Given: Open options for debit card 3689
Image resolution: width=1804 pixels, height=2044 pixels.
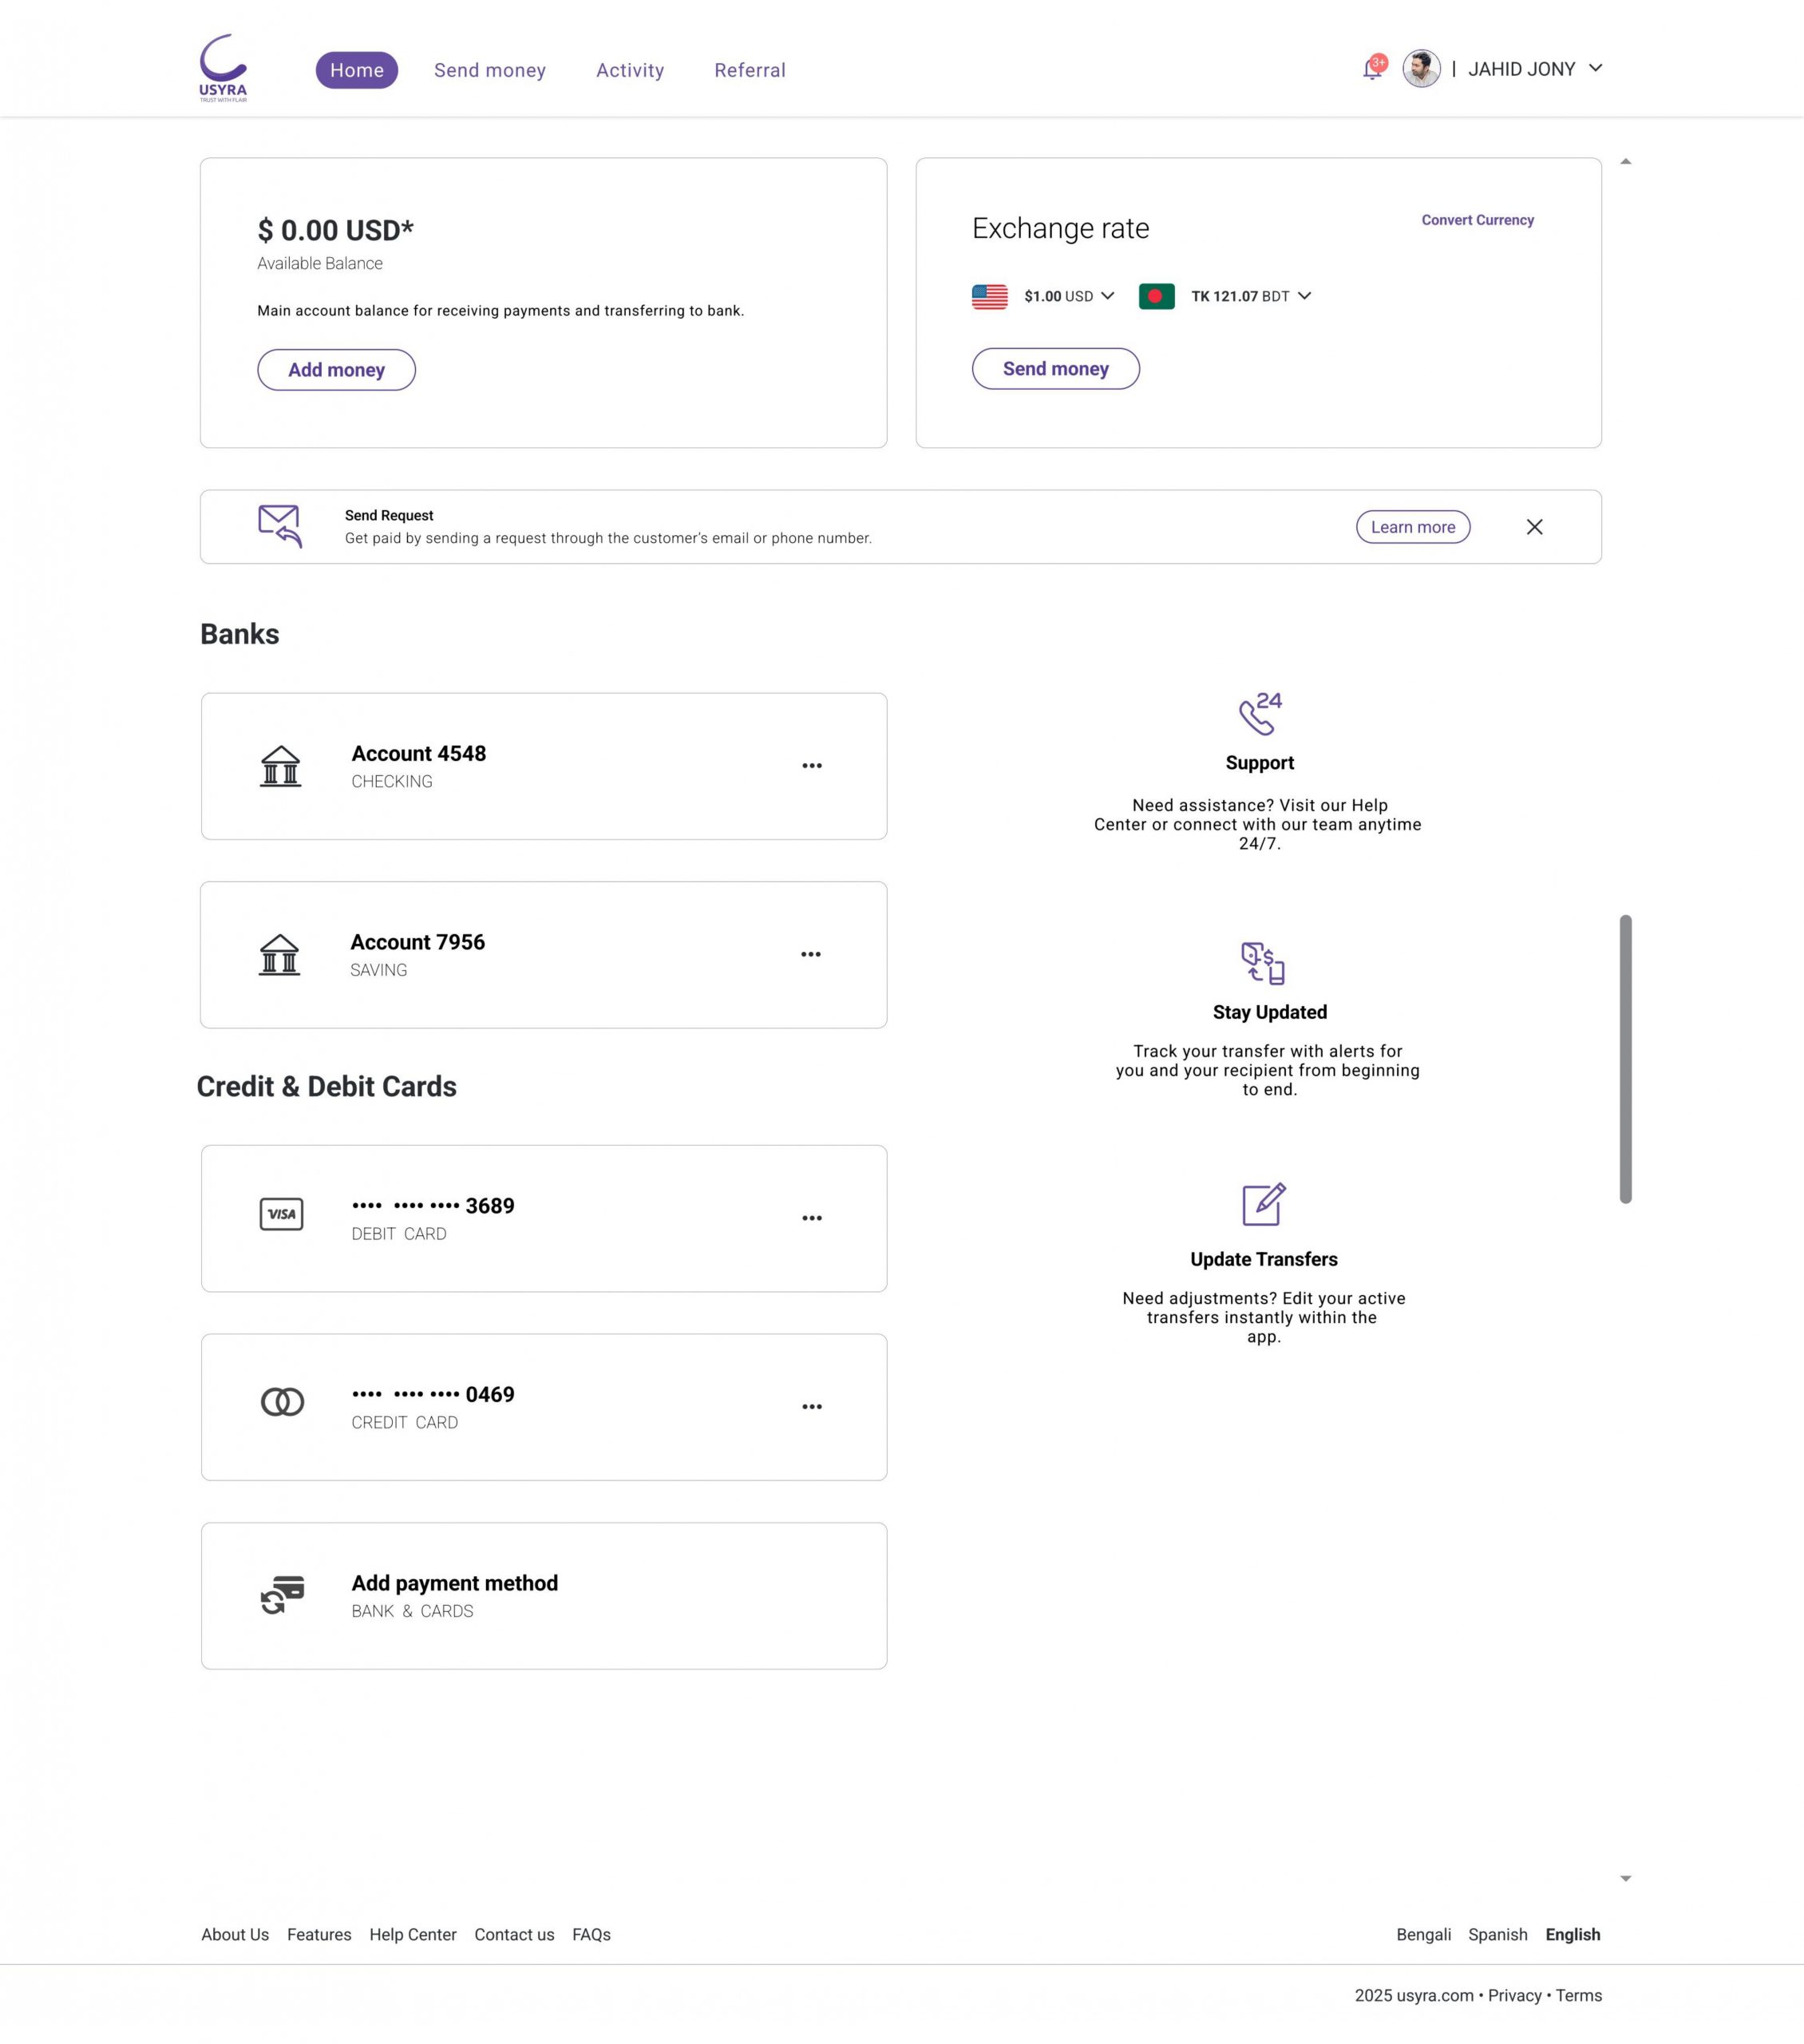Looking at the screenshot, I should pyautogui.click(x=812, y=1218).
